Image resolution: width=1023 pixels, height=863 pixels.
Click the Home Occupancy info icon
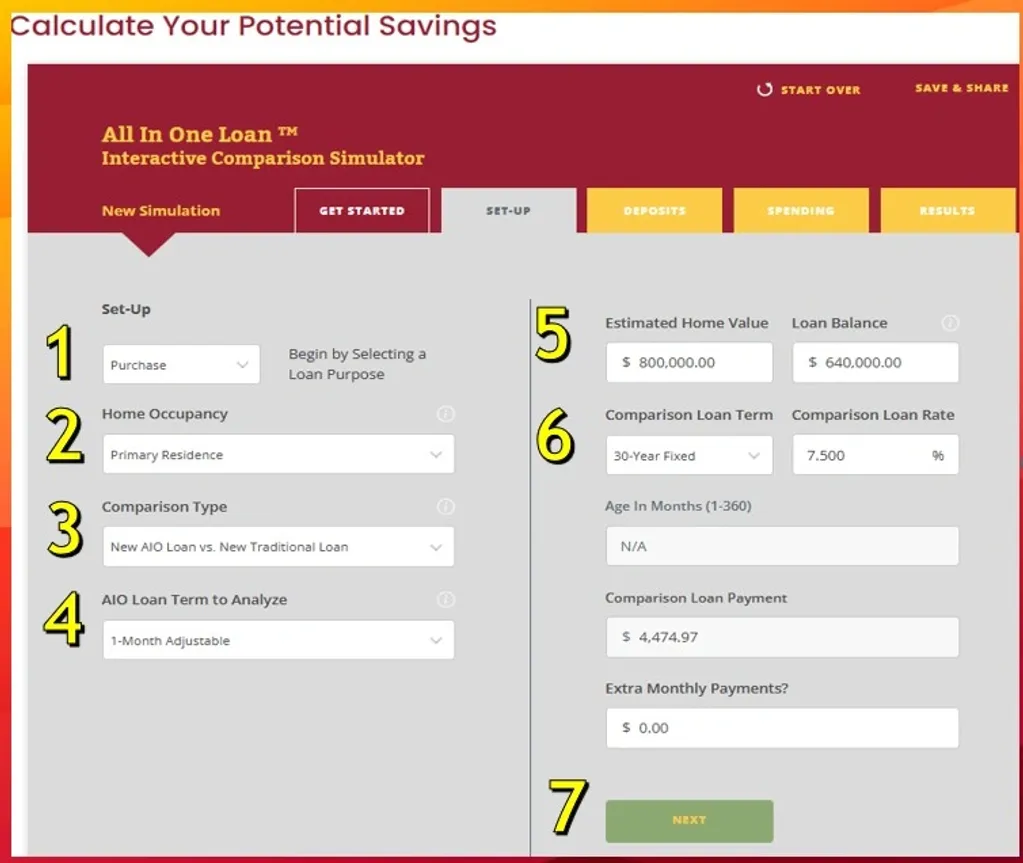[446, 413]
